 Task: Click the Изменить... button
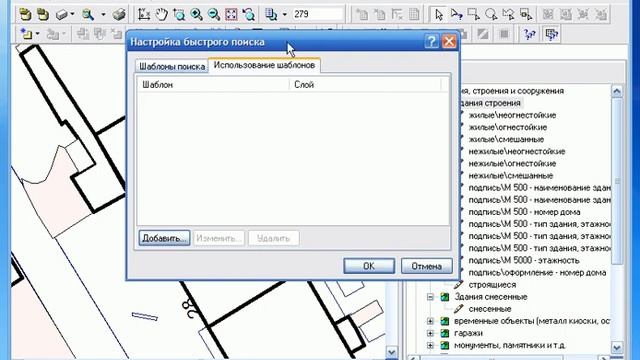pyautogui.click(x=218, y=238)
